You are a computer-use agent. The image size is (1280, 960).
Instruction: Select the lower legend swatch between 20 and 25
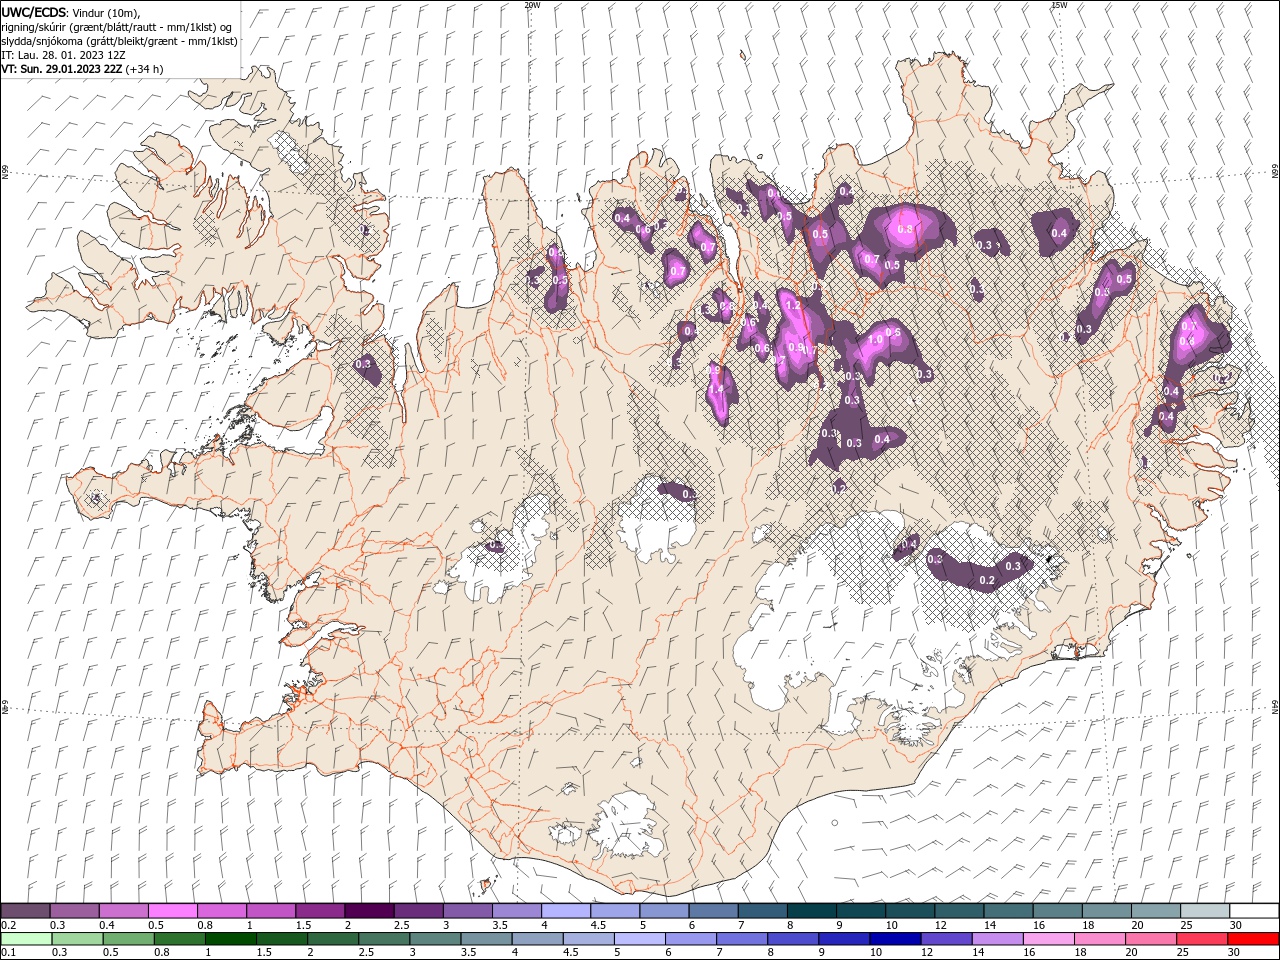click(x=1150, y=939)
